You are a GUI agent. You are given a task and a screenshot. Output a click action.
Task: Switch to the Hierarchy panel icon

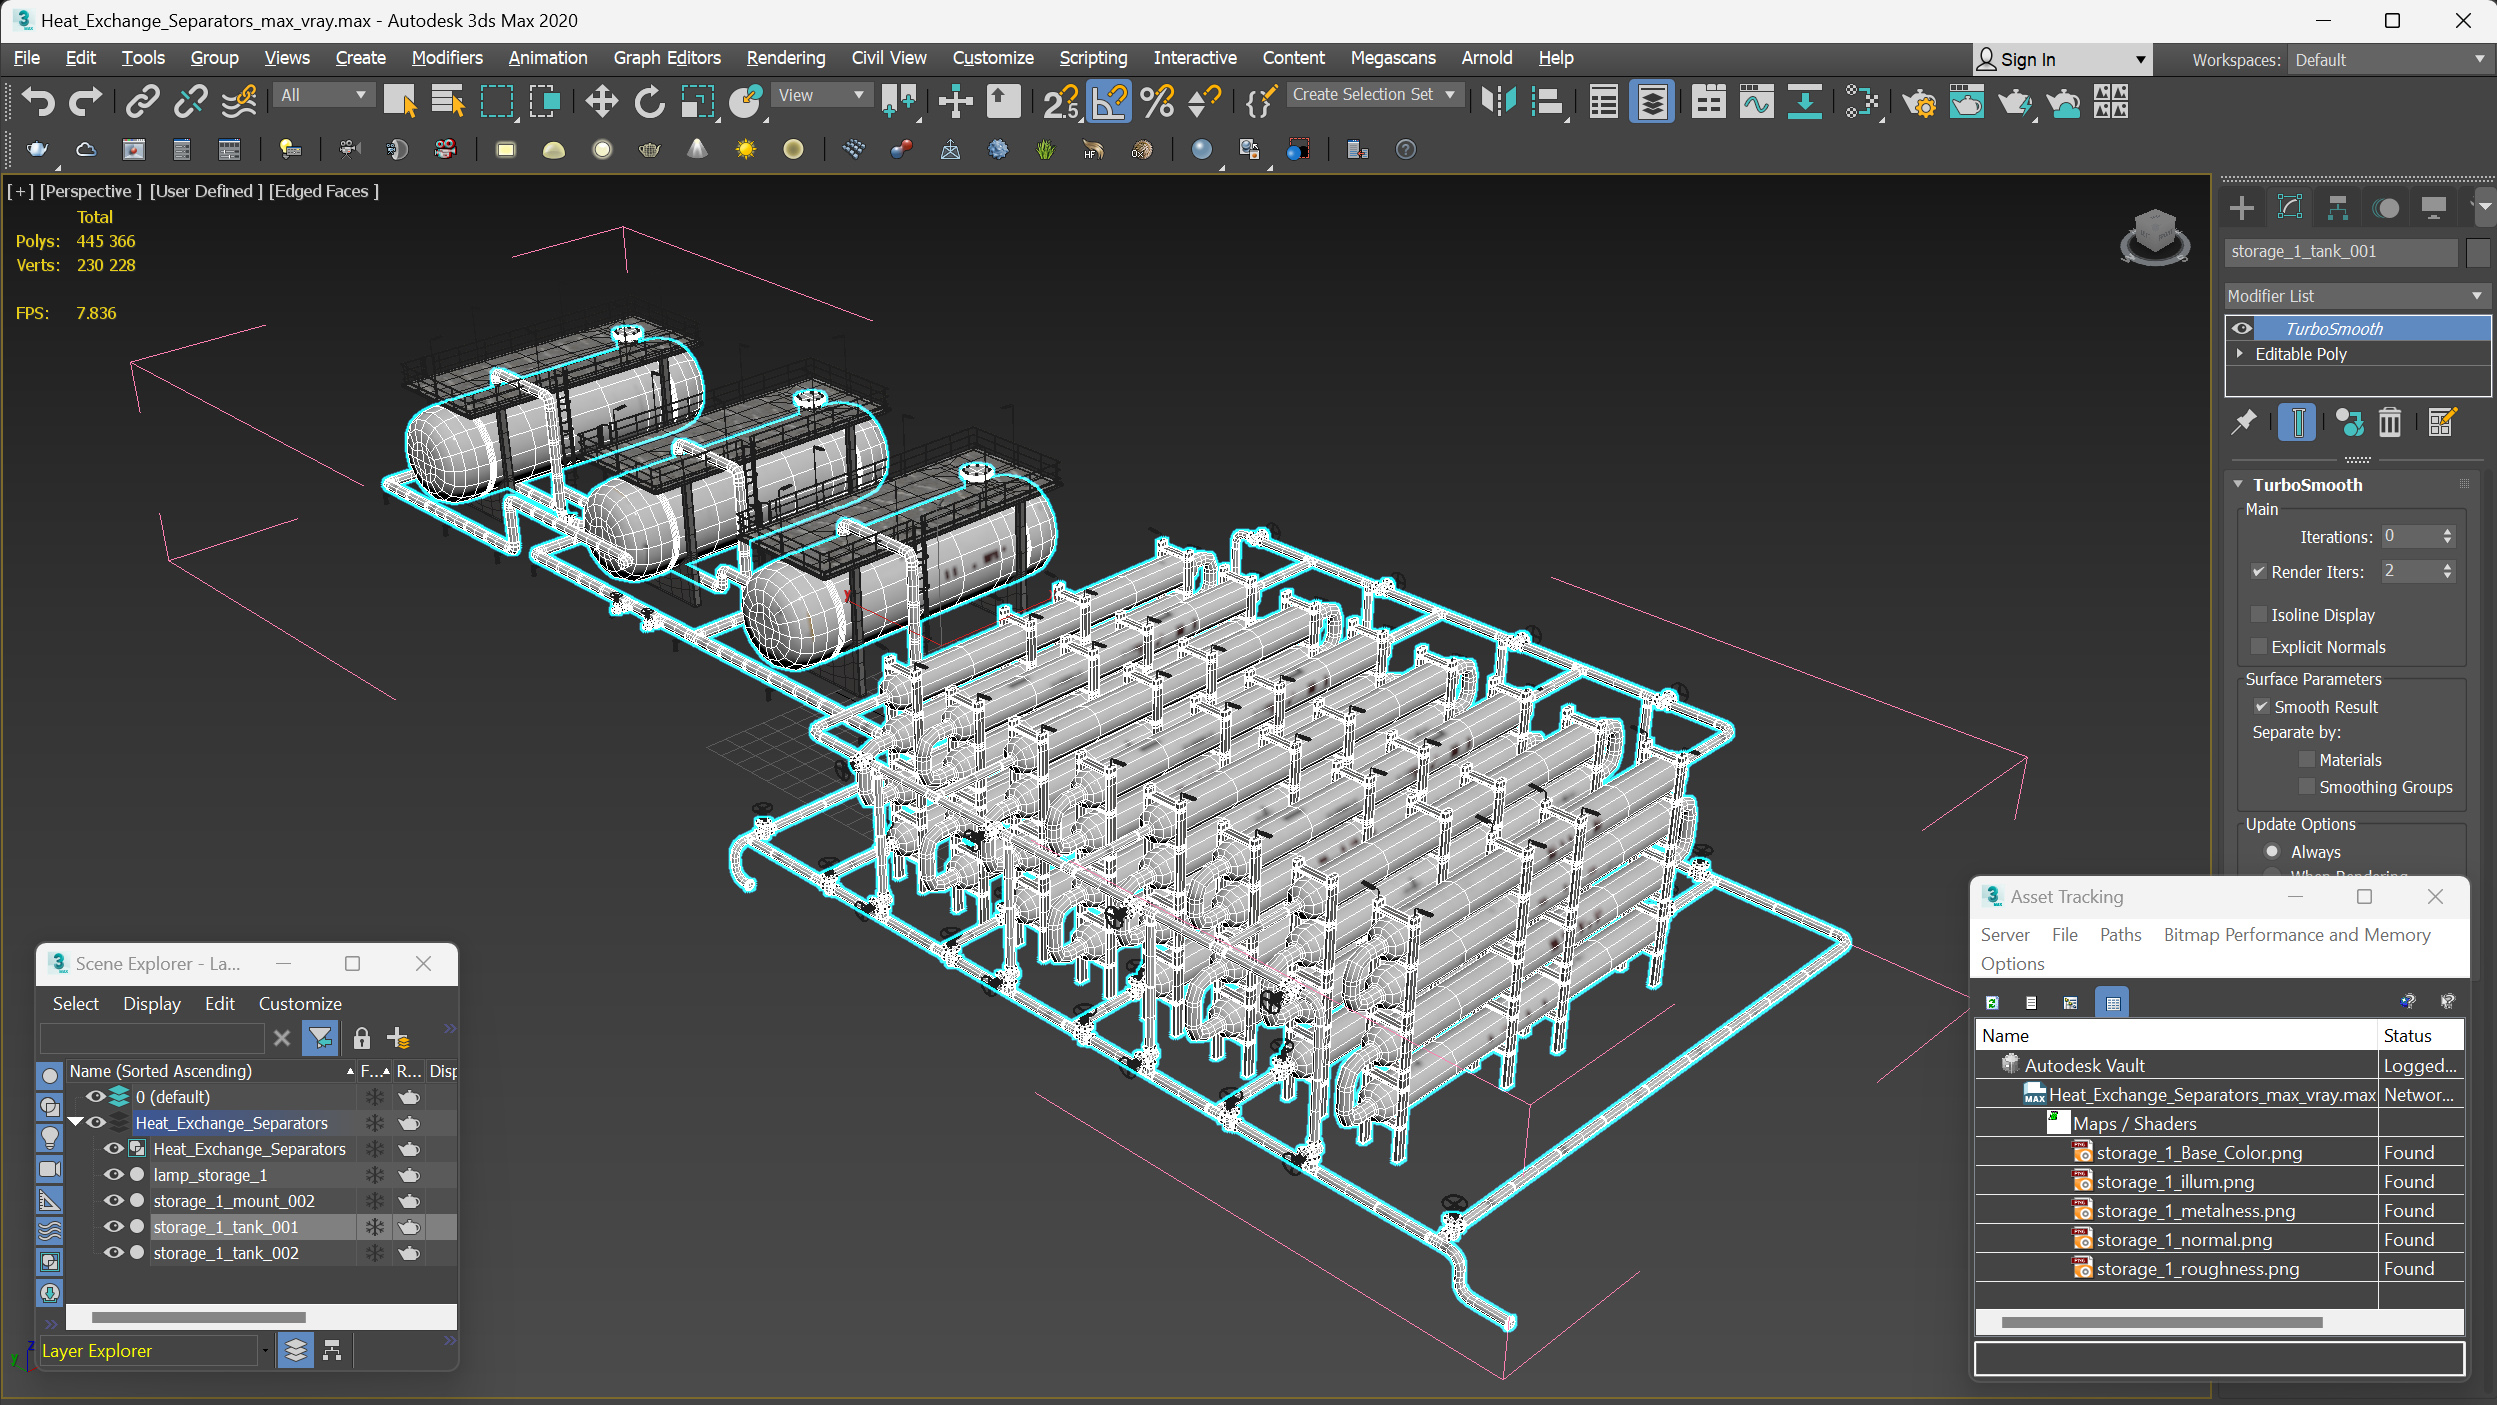[2337, 207]
